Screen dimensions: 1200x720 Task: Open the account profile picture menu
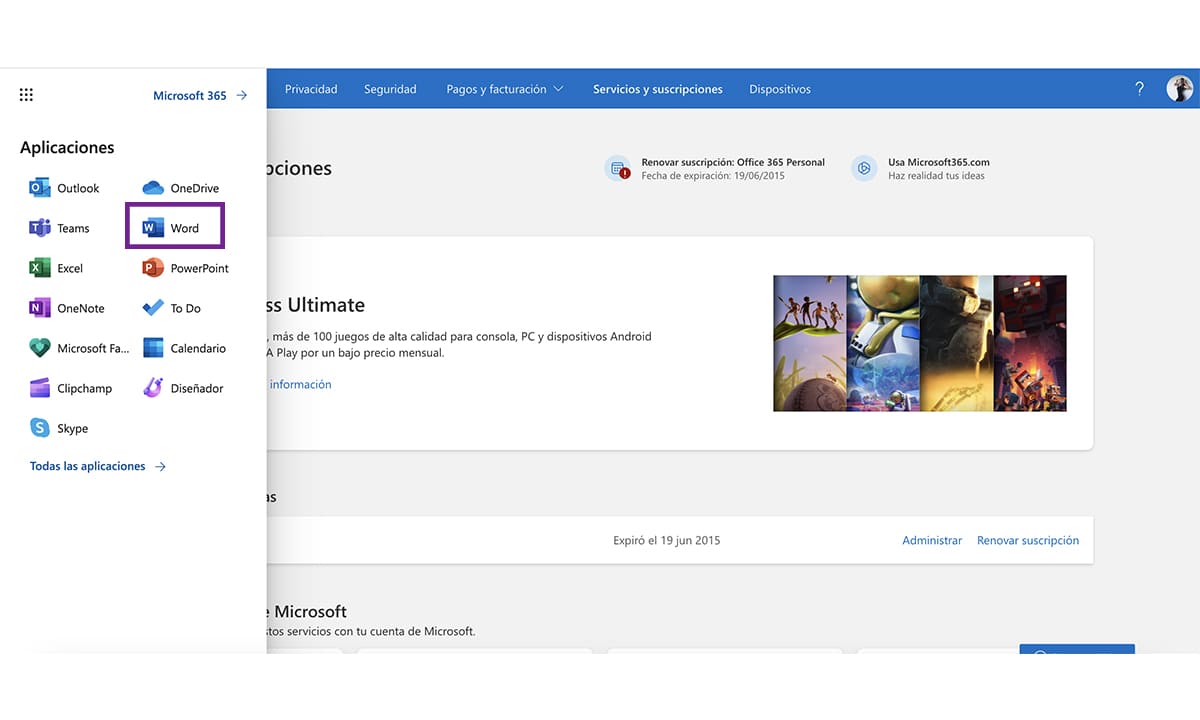coord(1180,89)
